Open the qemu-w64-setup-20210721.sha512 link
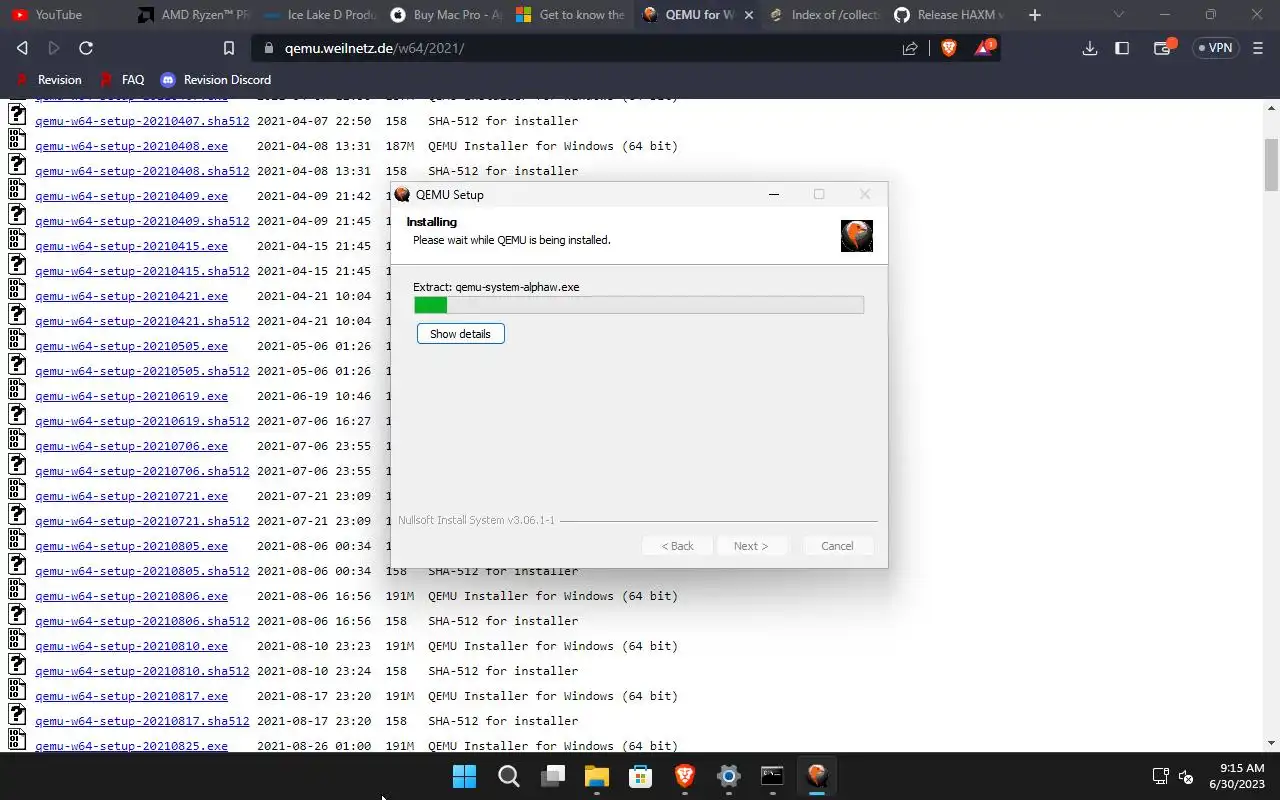Image resolution: width=1280 pixels, height=800 pixels. point(142,521)
